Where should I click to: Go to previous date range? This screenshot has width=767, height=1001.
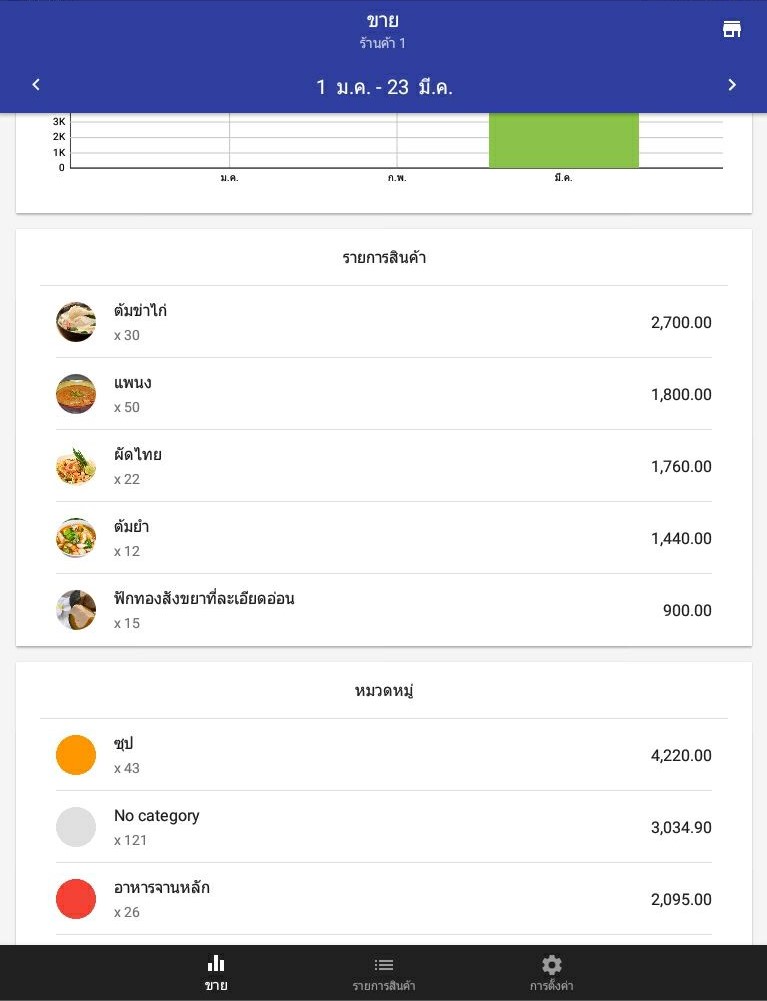coord(36,85)
